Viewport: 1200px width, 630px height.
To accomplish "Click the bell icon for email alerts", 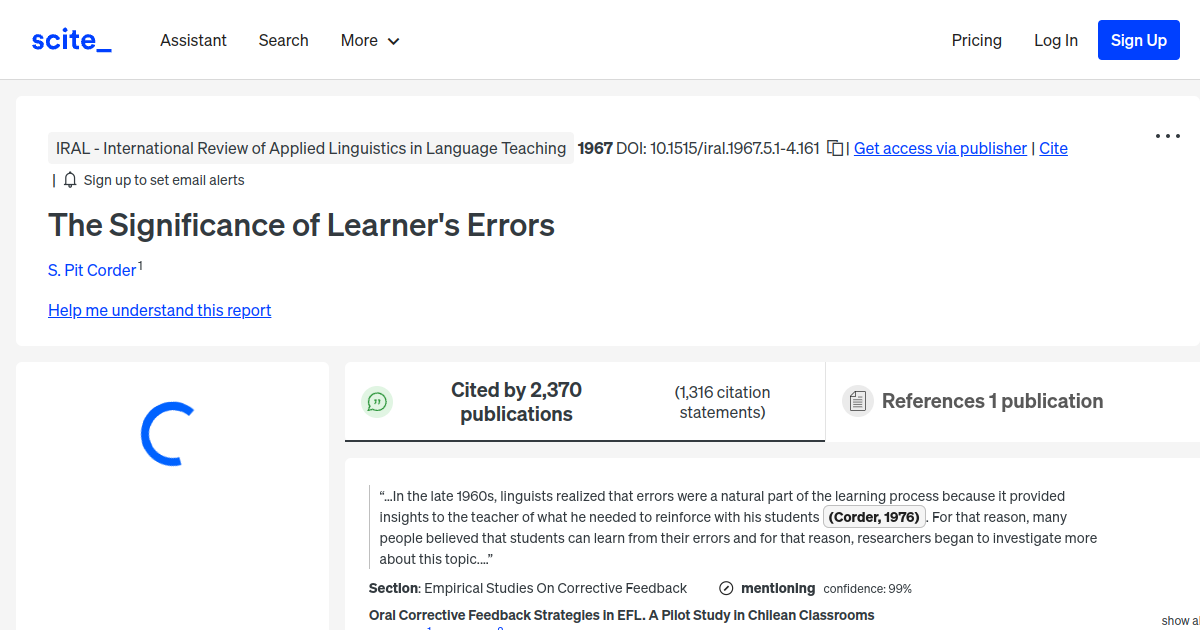I will coord(69,179).
